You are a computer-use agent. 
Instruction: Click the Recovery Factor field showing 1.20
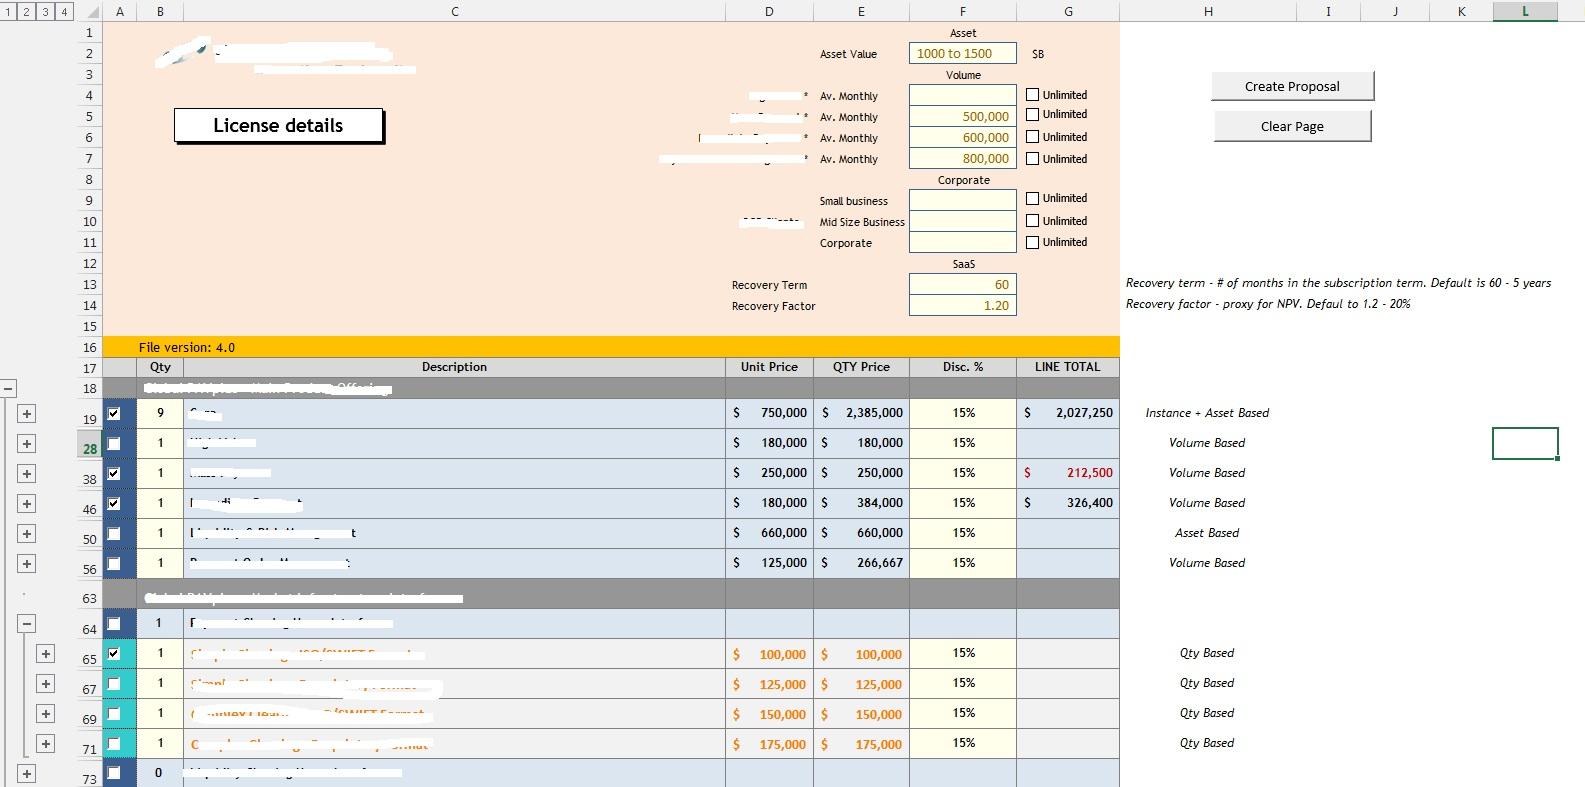tap(963, 306)
